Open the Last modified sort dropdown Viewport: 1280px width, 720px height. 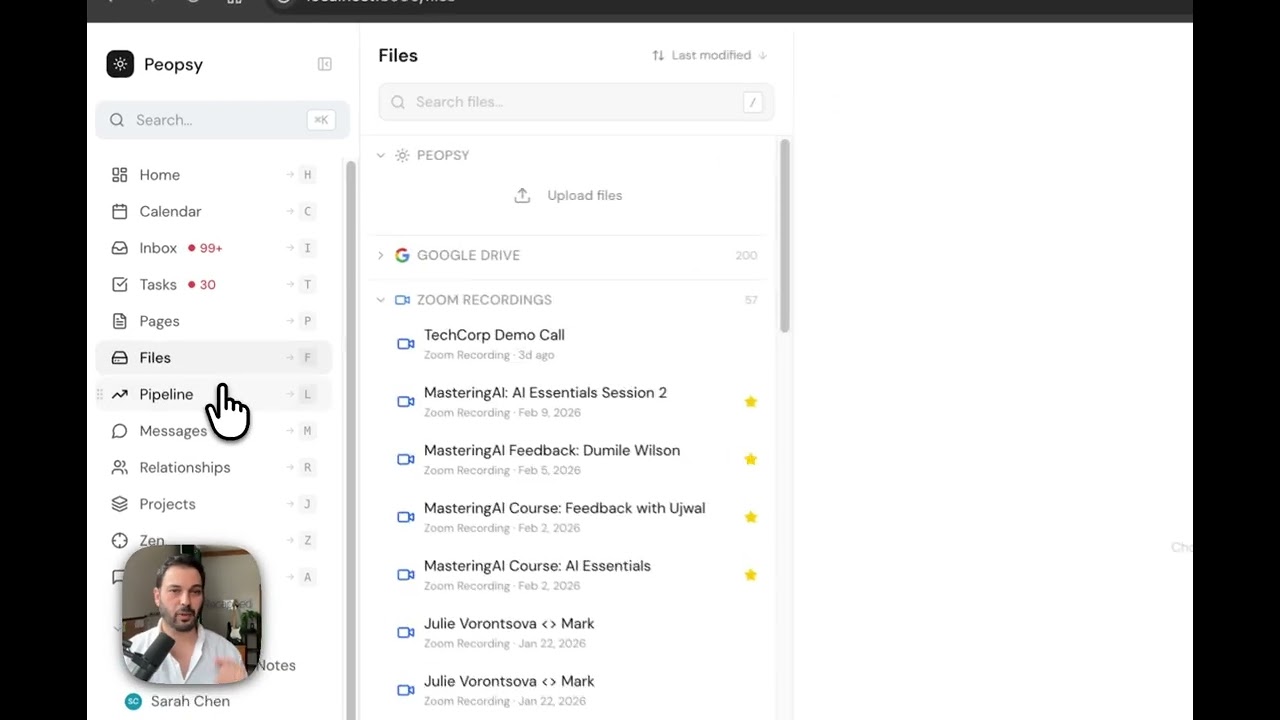pos(710,55)
